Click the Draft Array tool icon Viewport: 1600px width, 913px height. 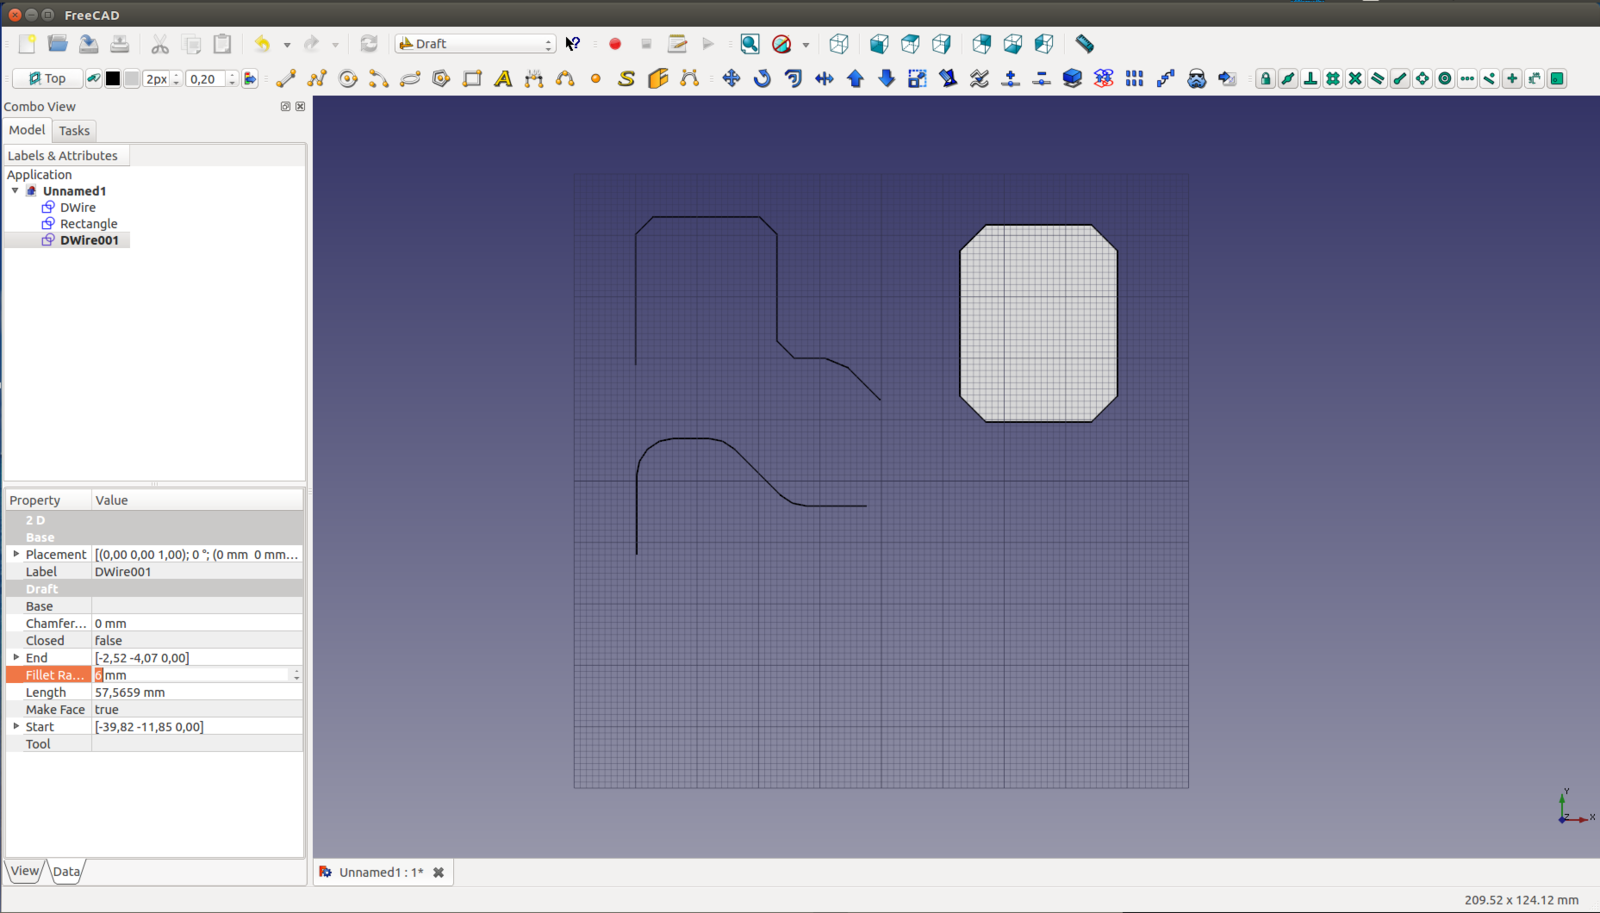coord(1134,79)
